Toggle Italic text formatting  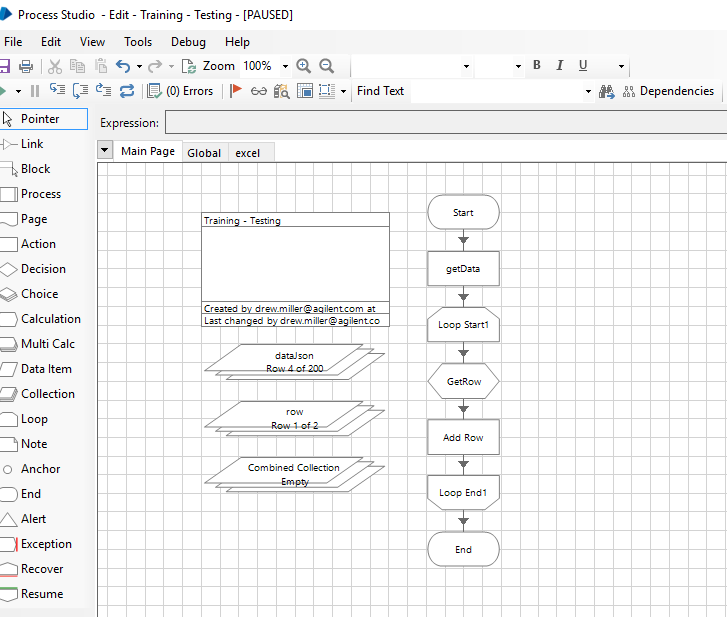(560, 66)
